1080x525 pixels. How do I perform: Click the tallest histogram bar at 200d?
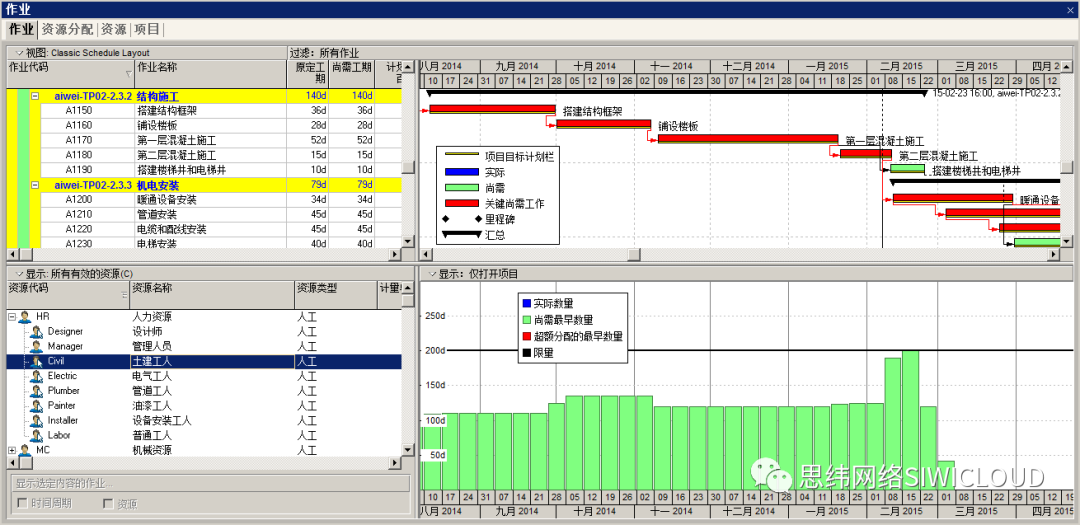tap(911, 420)
